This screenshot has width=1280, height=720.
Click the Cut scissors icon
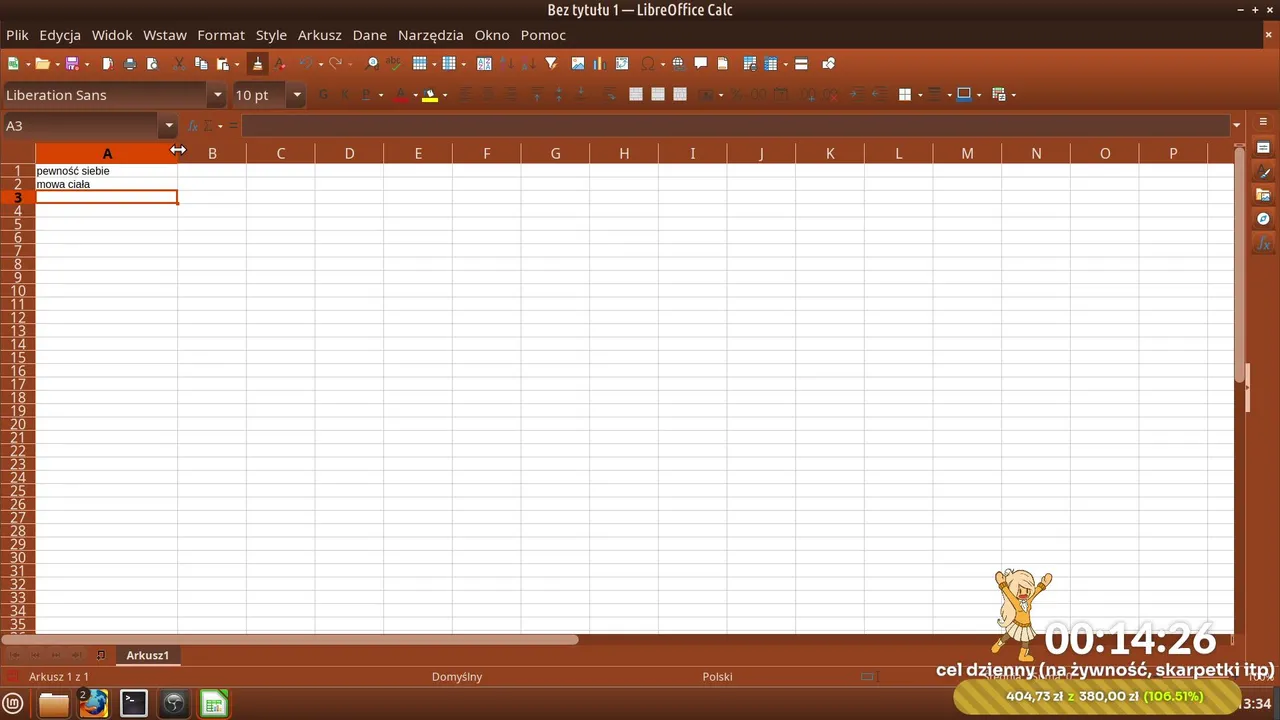(x=179, y=64)
